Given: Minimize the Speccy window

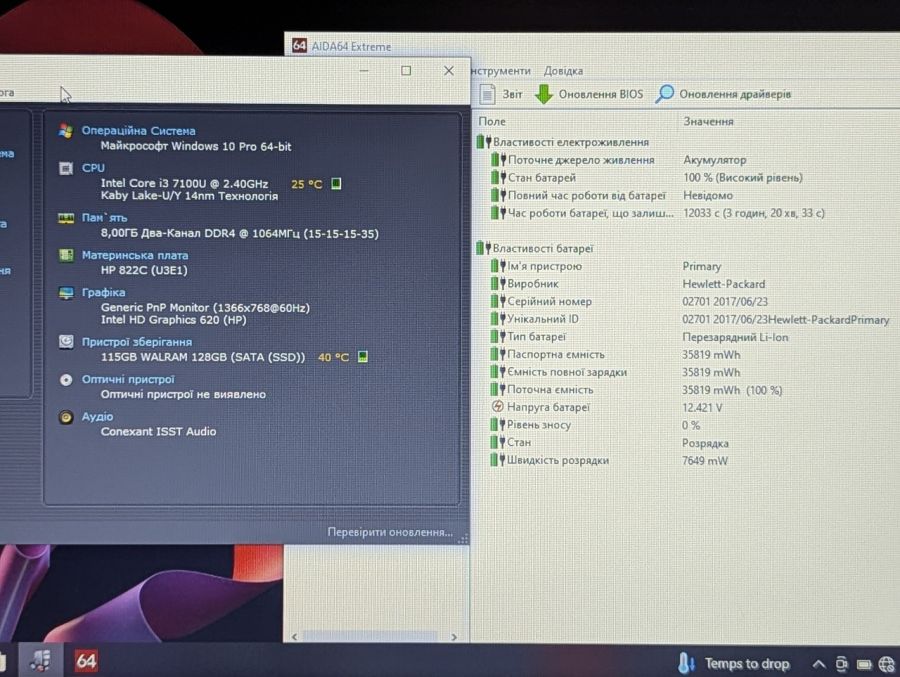Looking at the screenshot, I should tap(364, 71).
